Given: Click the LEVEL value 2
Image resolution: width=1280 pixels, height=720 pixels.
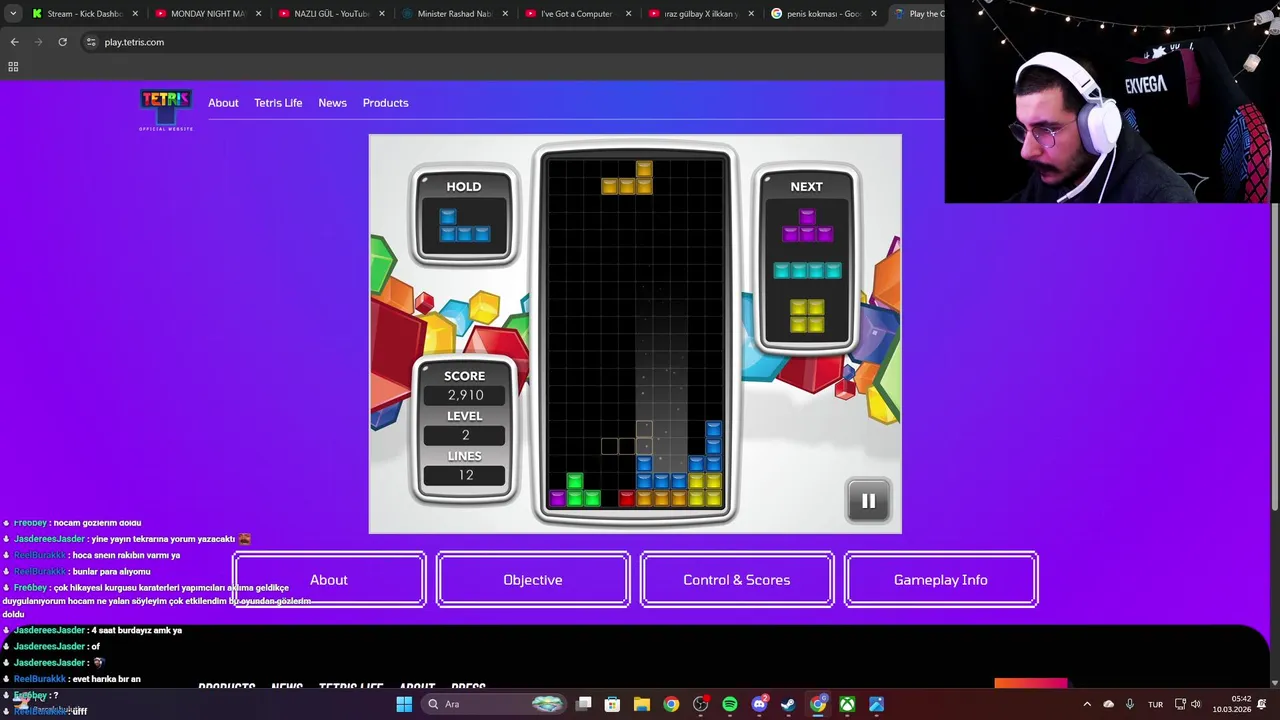Looking at the screenshot, I should (465, 435).
